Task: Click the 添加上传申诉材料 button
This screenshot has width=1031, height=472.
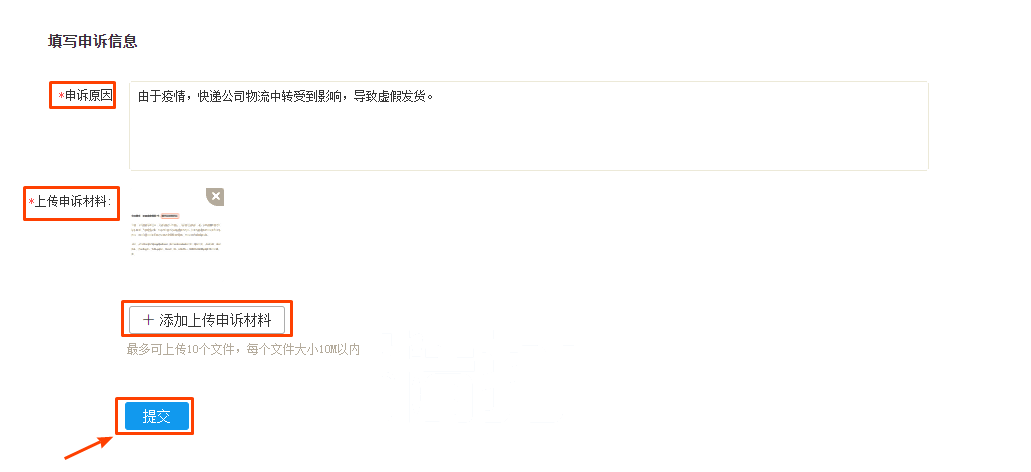Action: pos(207,321)
